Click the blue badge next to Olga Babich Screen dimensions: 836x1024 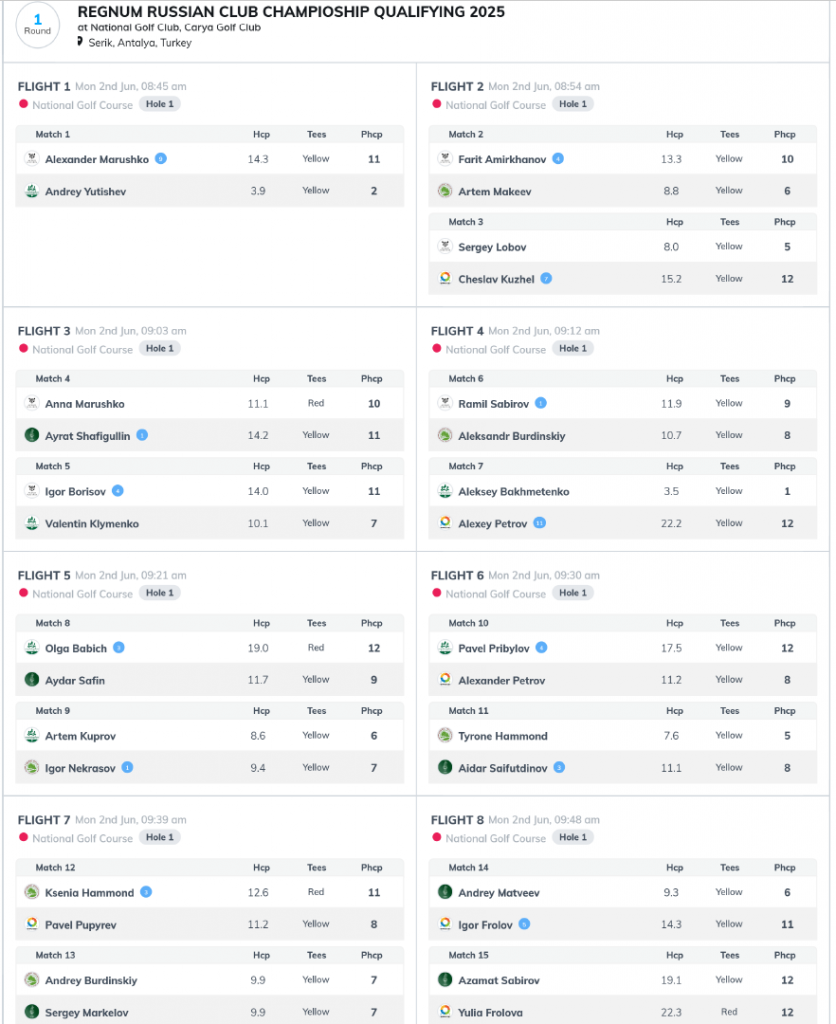click(119, 647)
